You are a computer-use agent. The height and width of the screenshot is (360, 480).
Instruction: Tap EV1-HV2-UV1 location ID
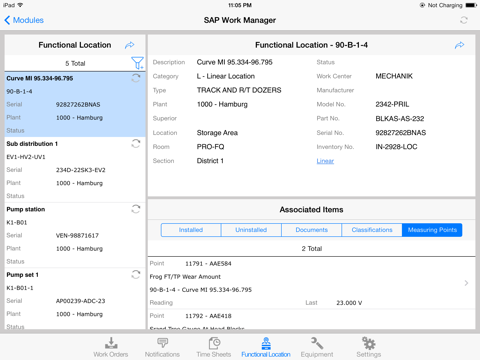pyautogui.click(x=26, y=157)
